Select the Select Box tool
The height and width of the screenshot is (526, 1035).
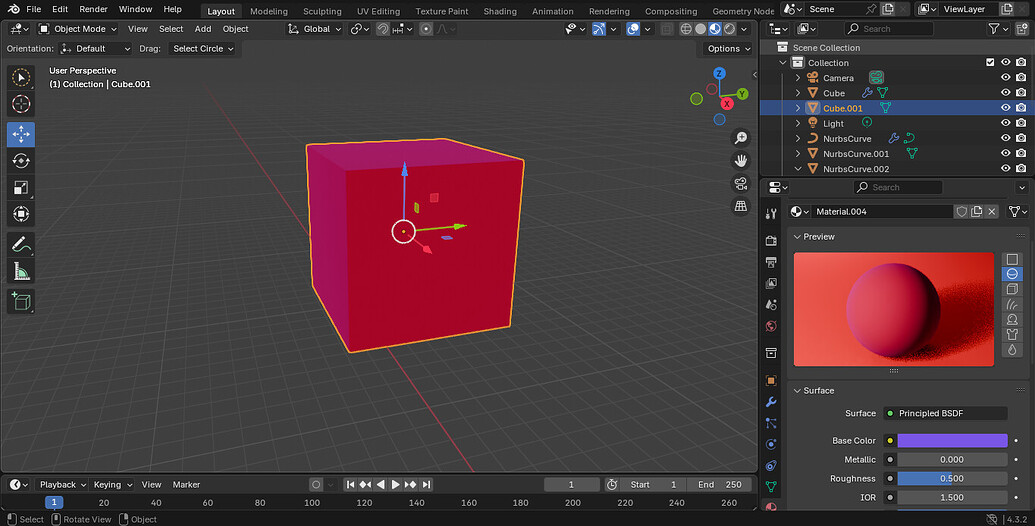[21, 77]
